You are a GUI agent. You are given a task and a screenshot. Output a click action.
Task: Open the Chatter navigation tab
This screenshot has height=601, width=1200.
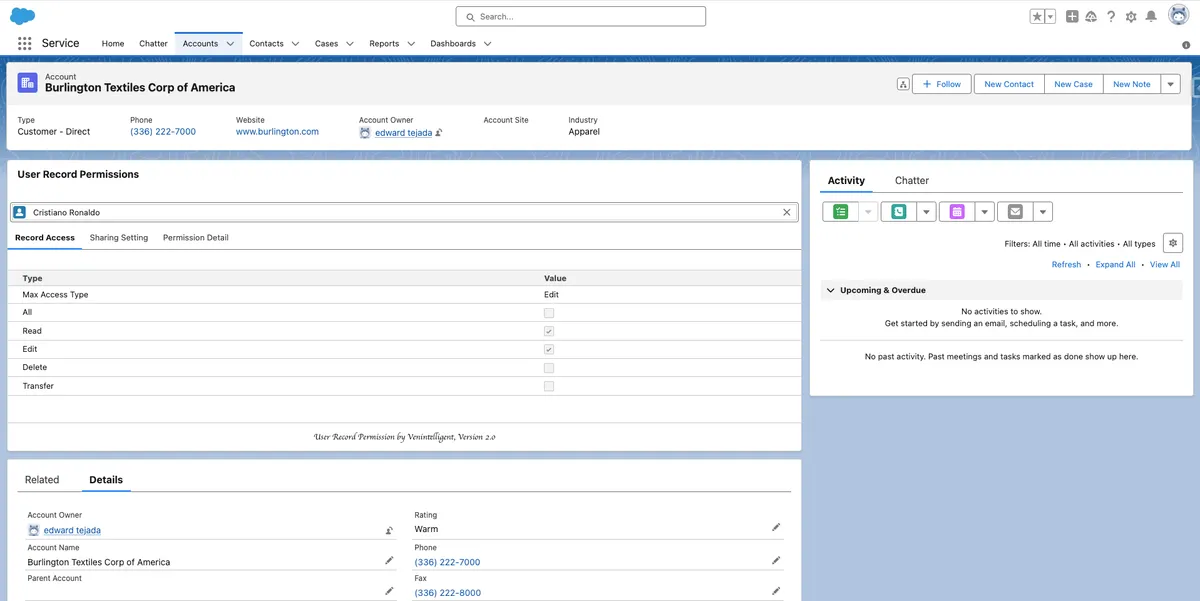click(154, 44)
